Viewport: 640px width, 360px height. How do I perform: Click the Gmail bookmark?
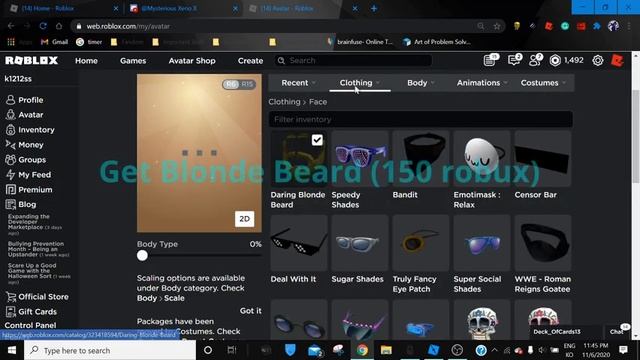[x=54, y=42]
